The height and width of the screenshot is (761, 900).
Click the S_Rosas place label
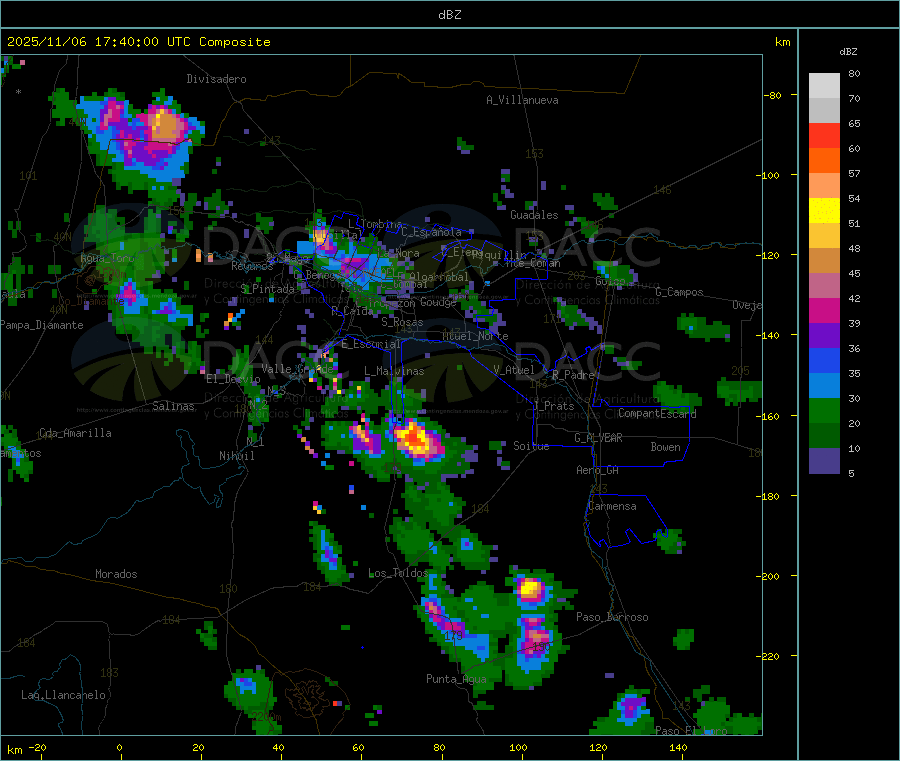point(402,322)
